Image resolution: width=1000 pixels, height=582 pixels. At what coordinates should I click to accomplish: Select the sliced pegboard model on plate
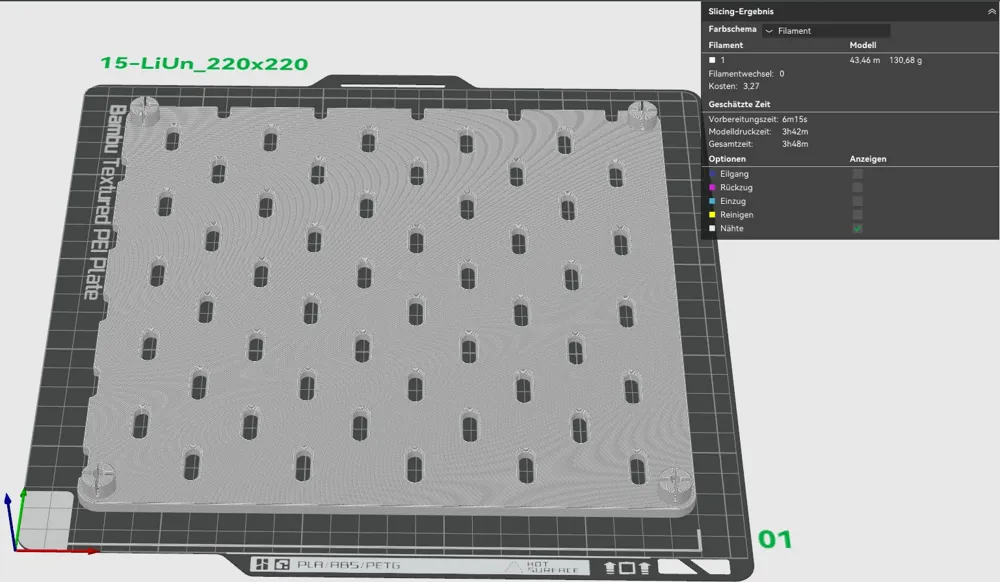pyautogui.click(x=389, y=306)
